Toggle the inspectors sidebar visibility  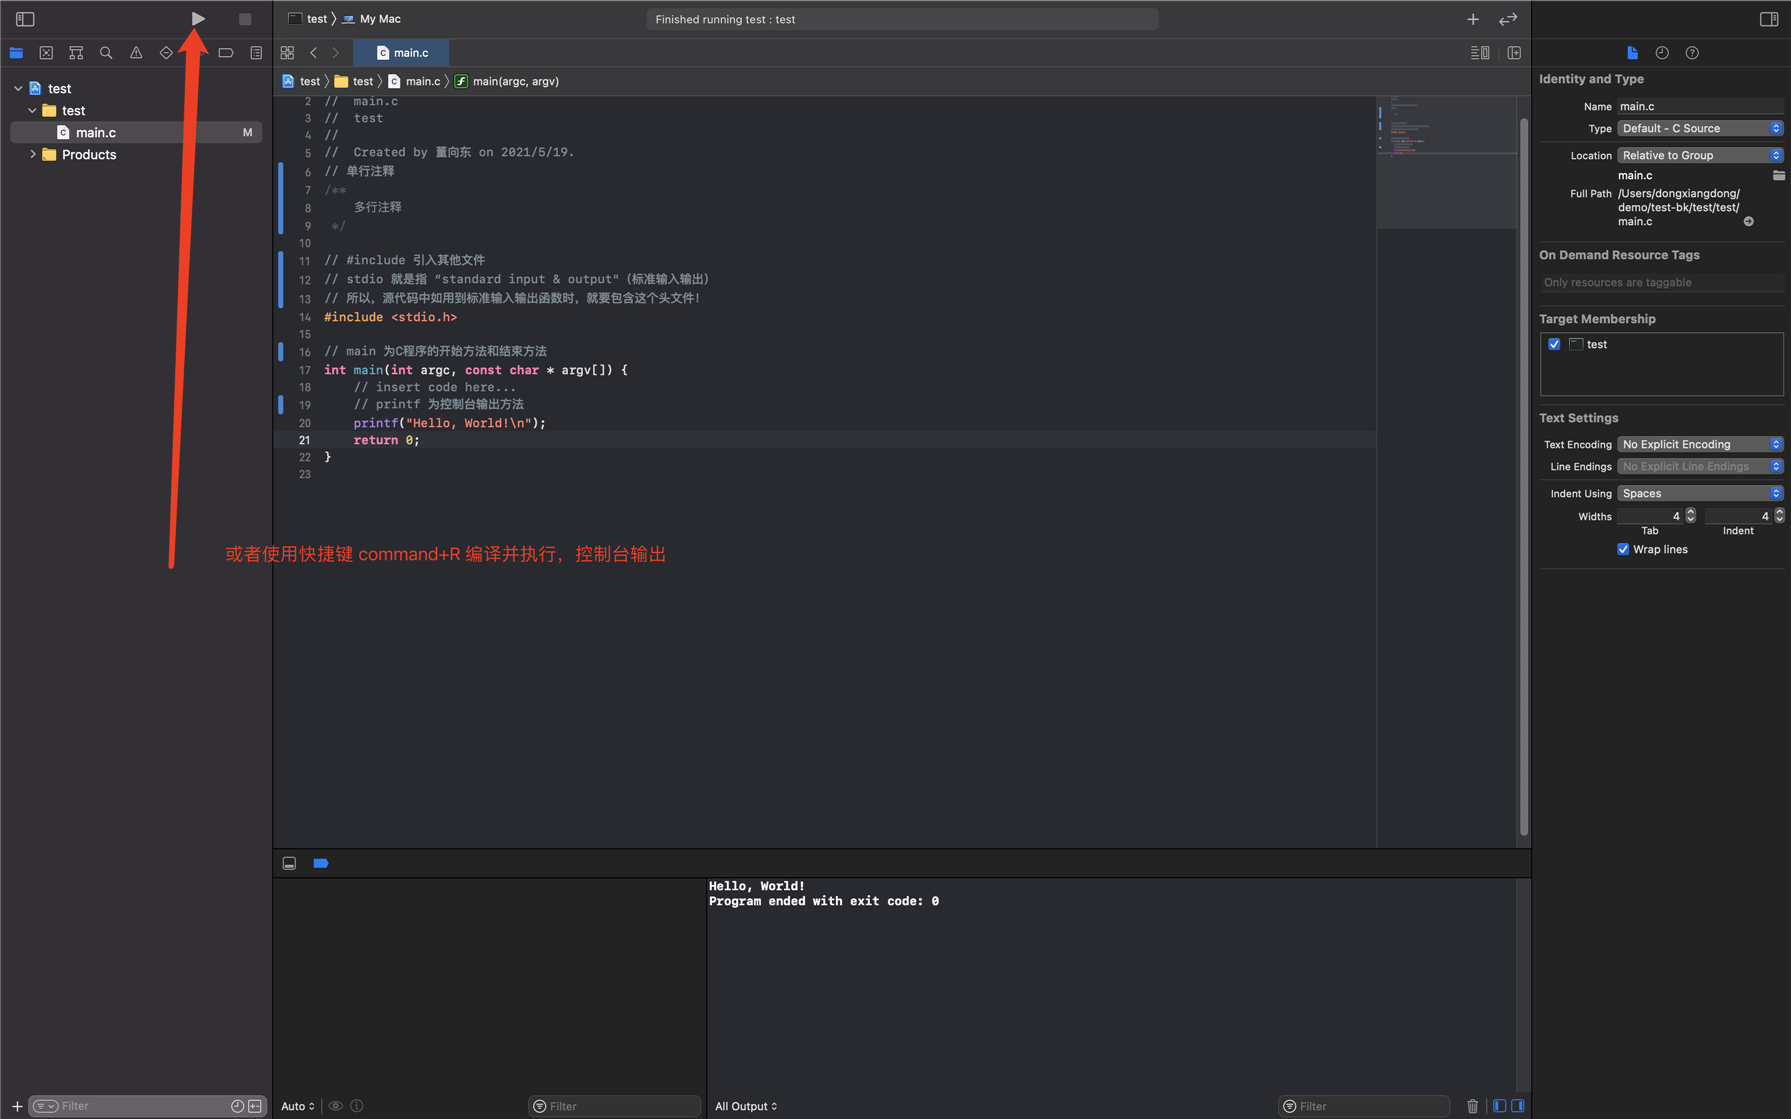tap(1768, 19)
